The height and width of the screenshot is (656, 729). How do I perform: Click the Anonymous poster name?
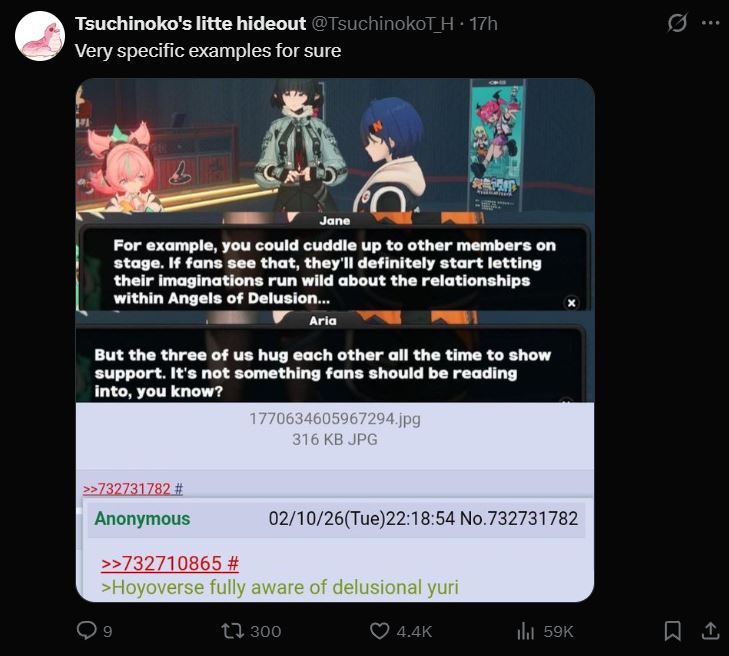pos(142,518)
